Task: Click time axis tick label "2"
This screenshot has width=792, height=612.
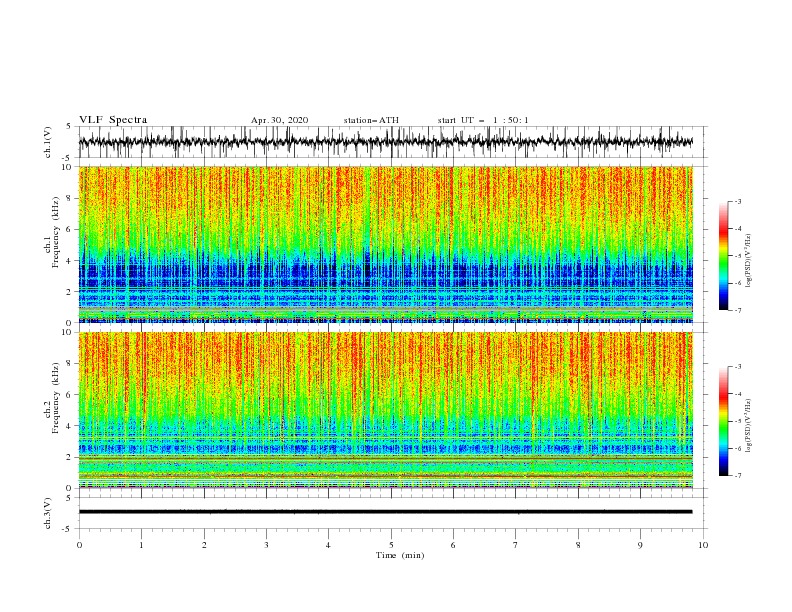Action: pos(204,545)
